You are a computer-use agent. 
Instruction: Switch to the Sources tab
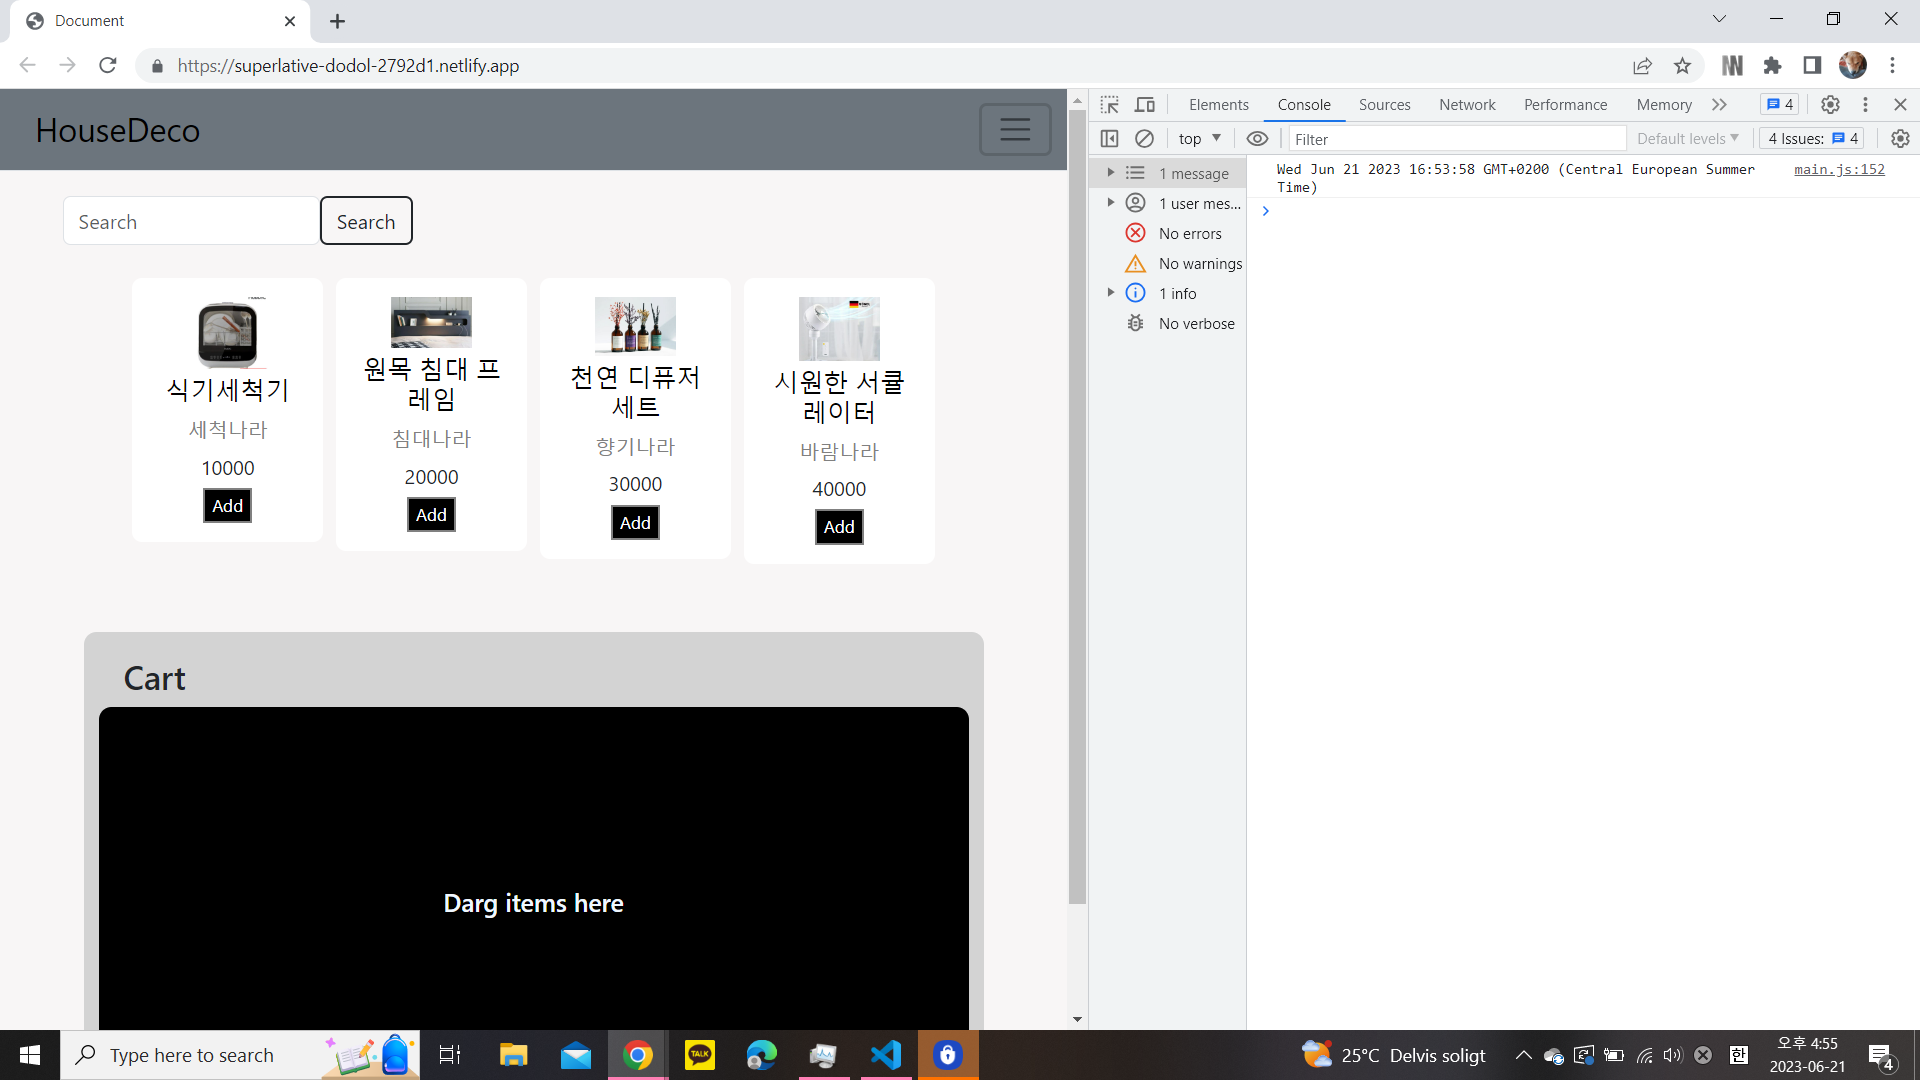pos(1384,104)
